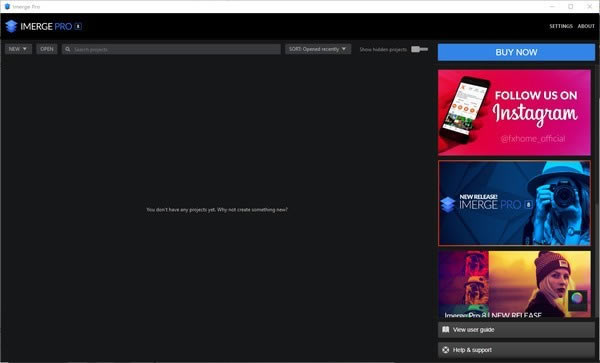
Task: Click the search magnifier icon
Action: (68, 49)
